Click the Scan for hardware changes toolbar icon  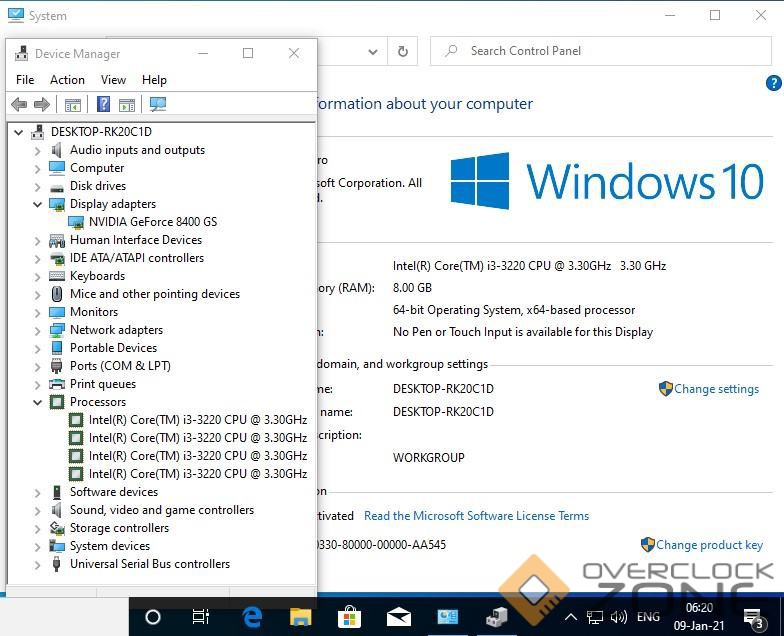click(158, 105)
